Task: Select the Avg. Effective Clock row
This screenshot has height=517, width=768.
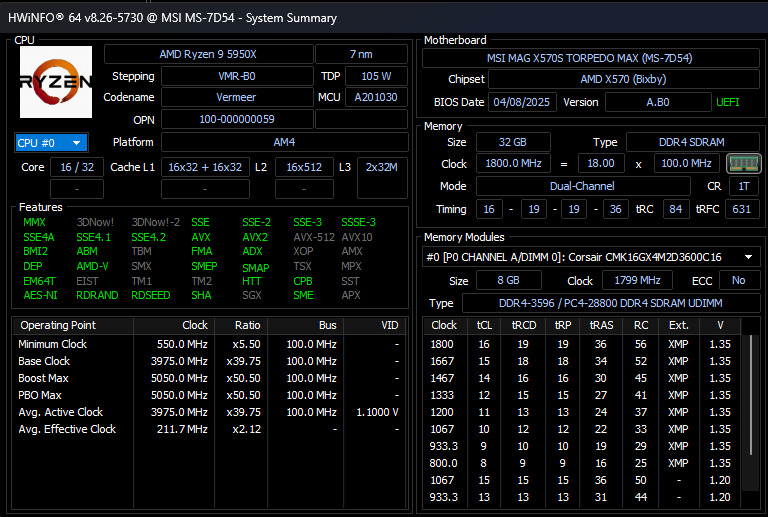Action: 209,429
